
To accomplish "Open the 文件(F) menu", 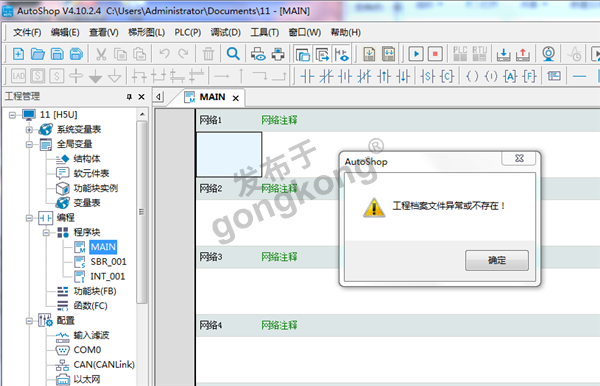I will point(27,33).
